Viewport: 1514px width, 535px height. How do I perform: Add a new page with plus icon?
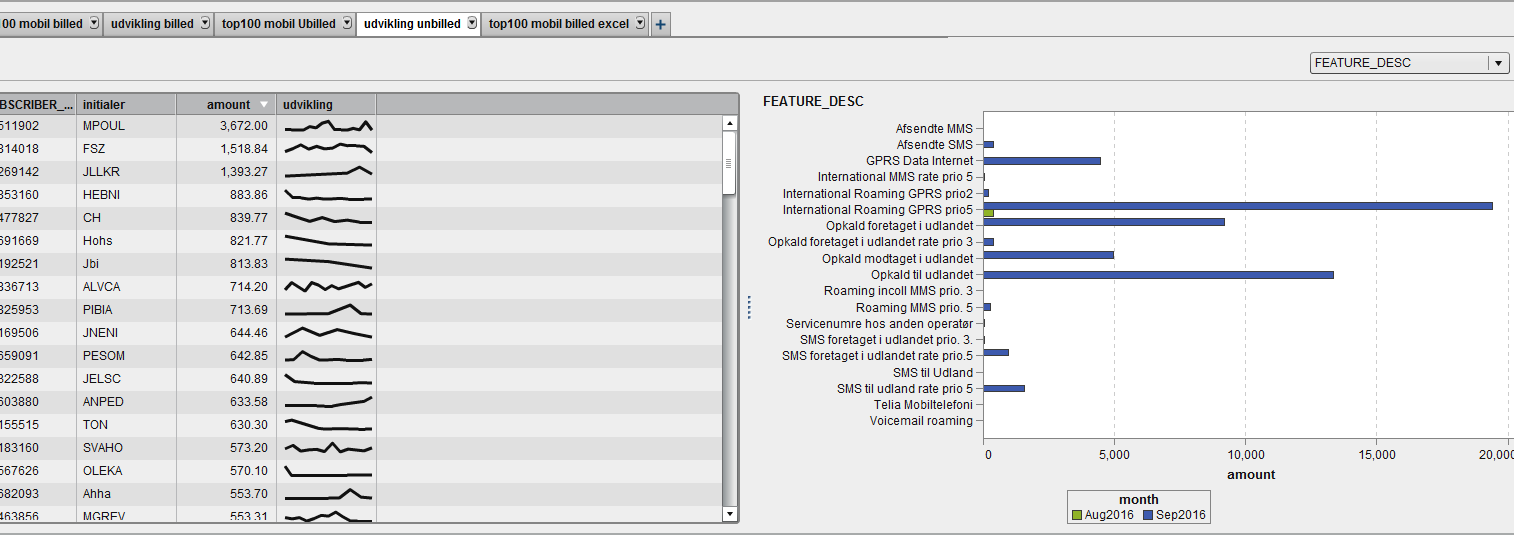(660, 25)
